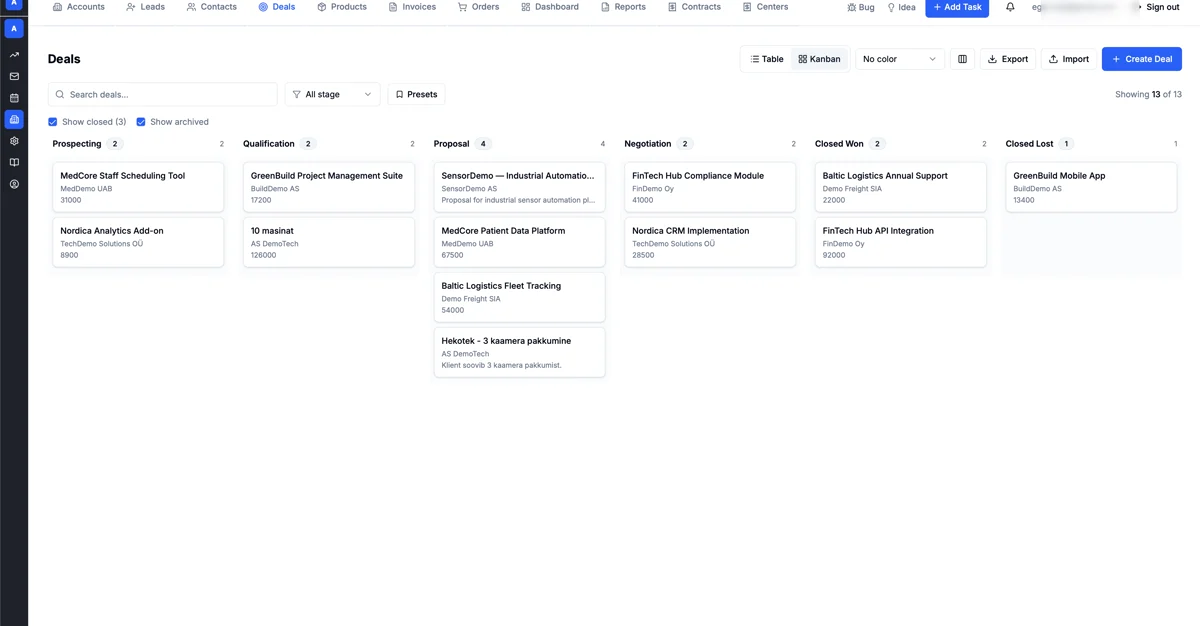
Task: Open the user profile icon in left sidebar
Action: 14,184
